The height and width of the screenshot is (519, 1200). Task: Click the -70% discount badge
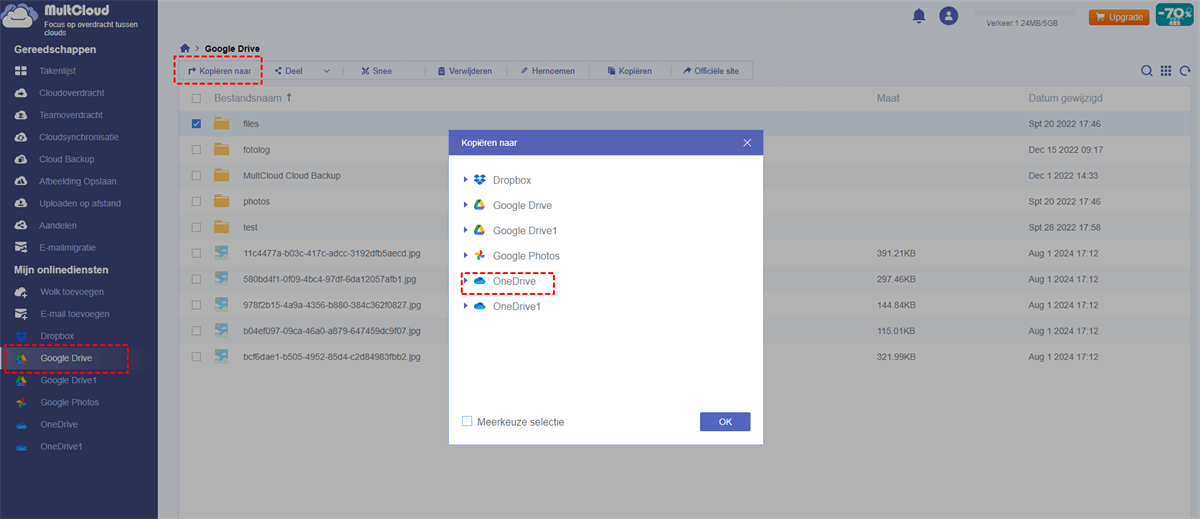coord(1175,15)
